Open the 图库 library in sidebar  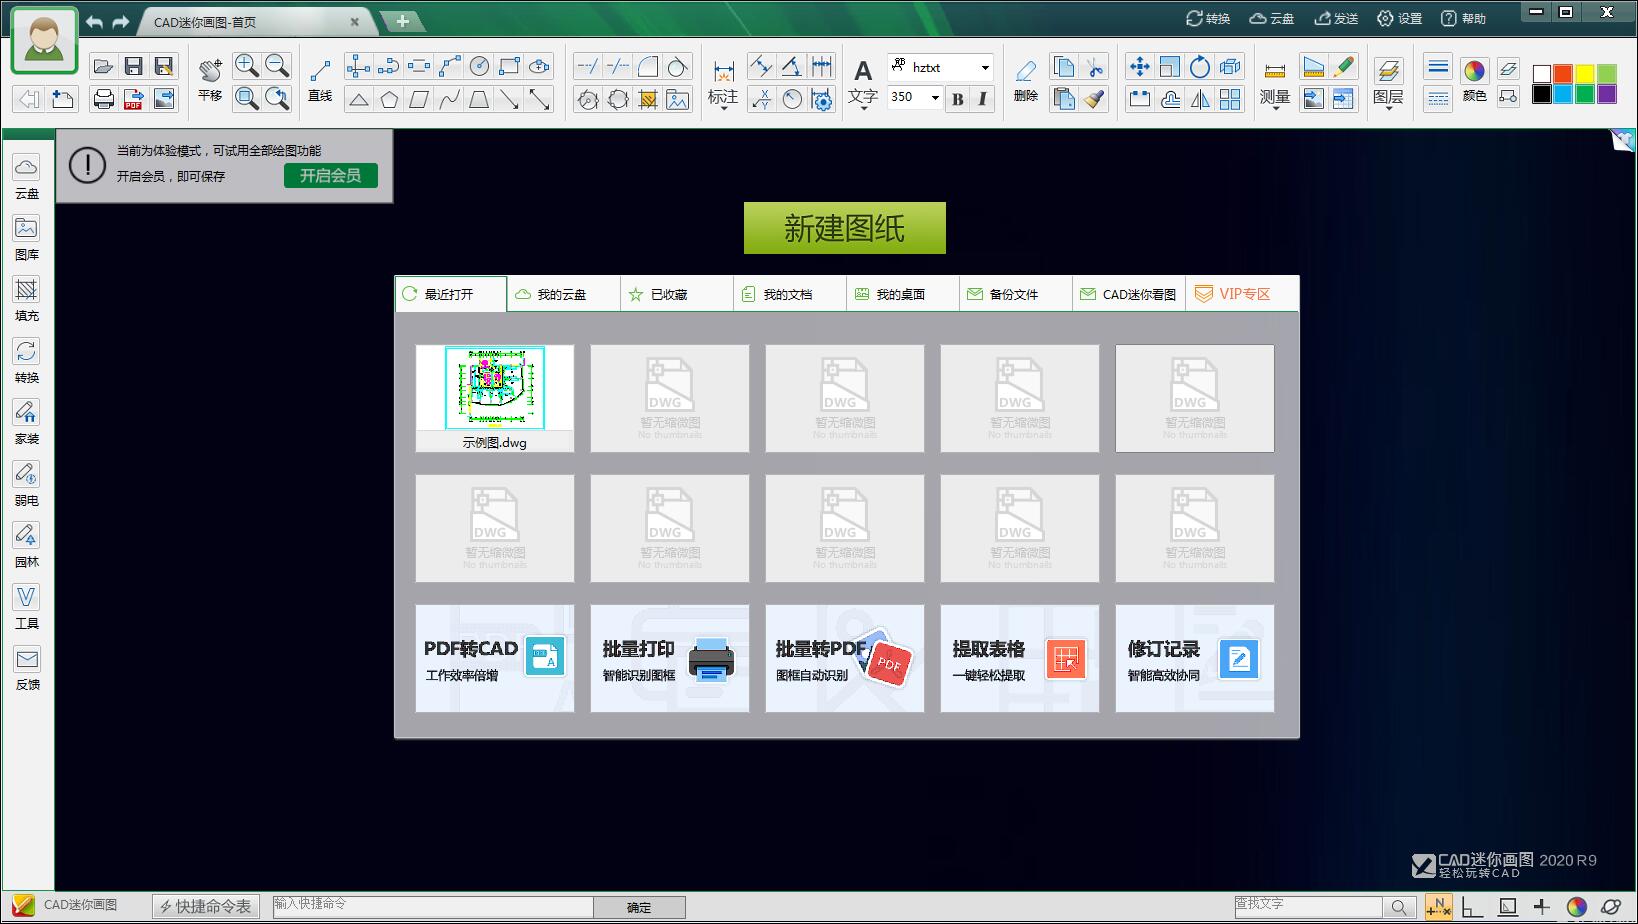pos(27,238)
